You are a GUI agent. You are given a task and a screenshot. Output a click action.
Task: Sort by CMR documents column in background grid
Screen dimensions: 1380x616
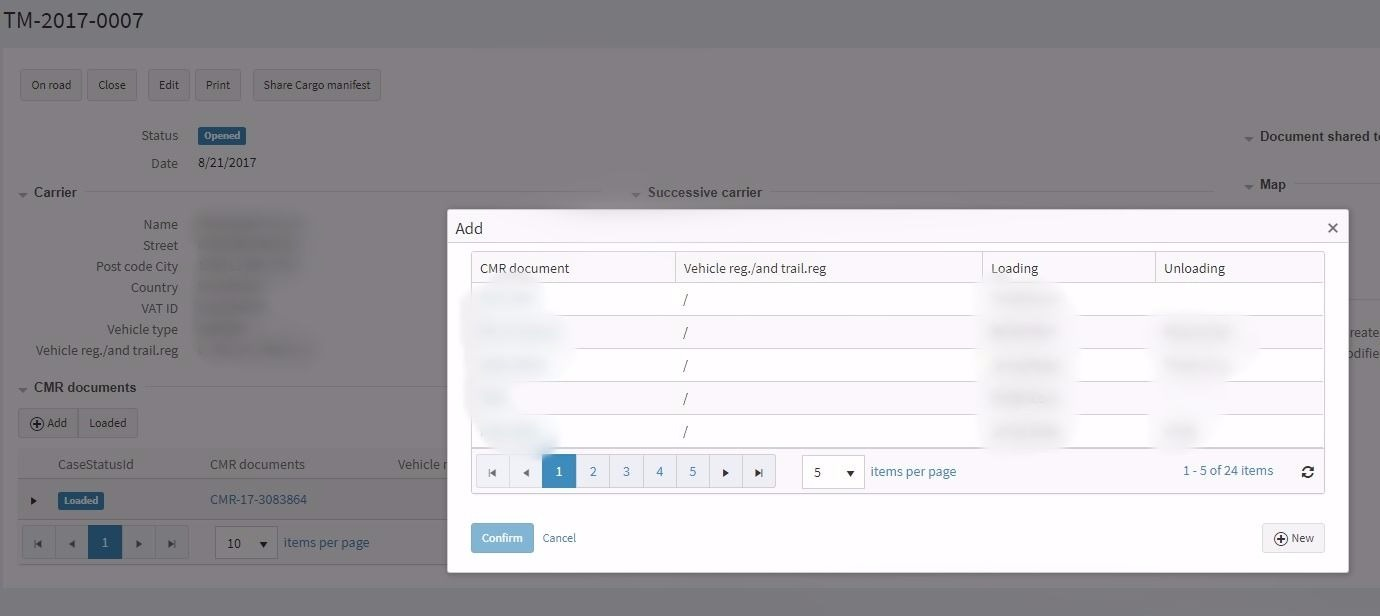pyautogui.click(x=257, y=464)
